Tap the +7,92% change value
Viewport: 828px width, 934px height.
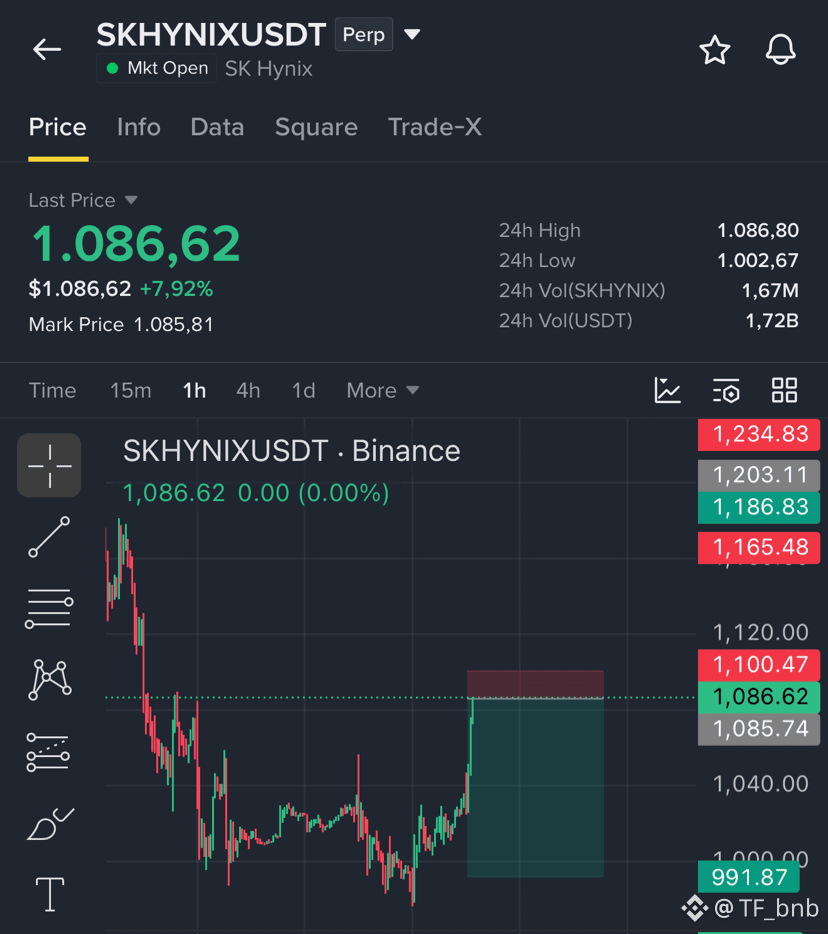pos(176,289)
